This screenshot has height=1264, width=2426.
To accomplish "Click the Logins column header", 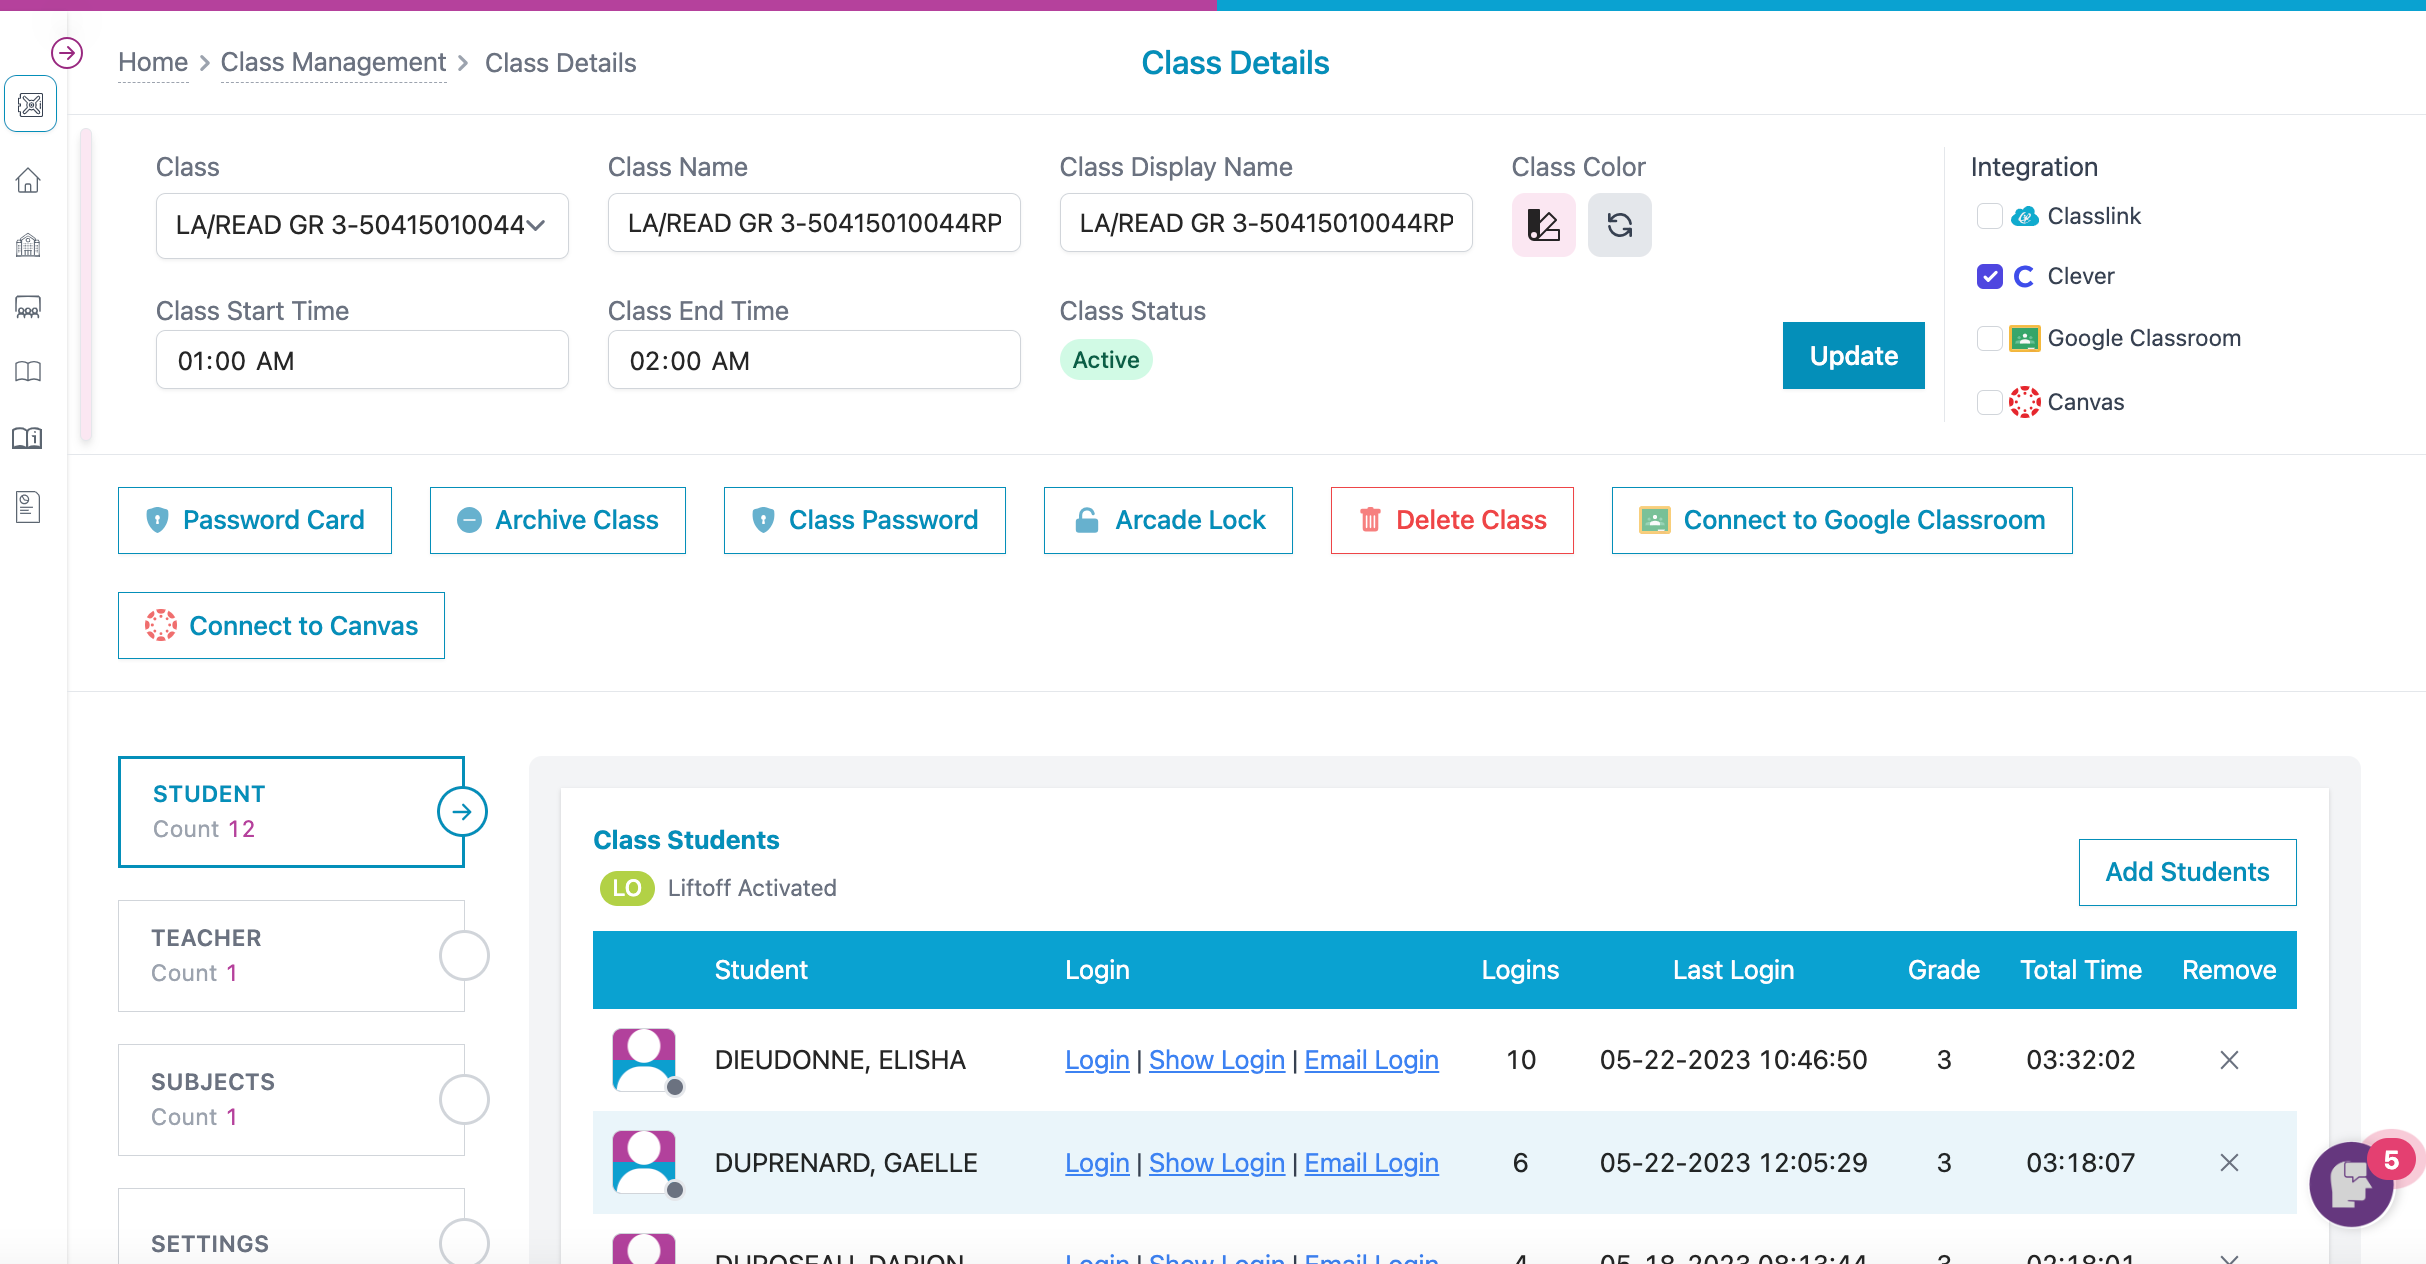I will tap(1520, 970).
